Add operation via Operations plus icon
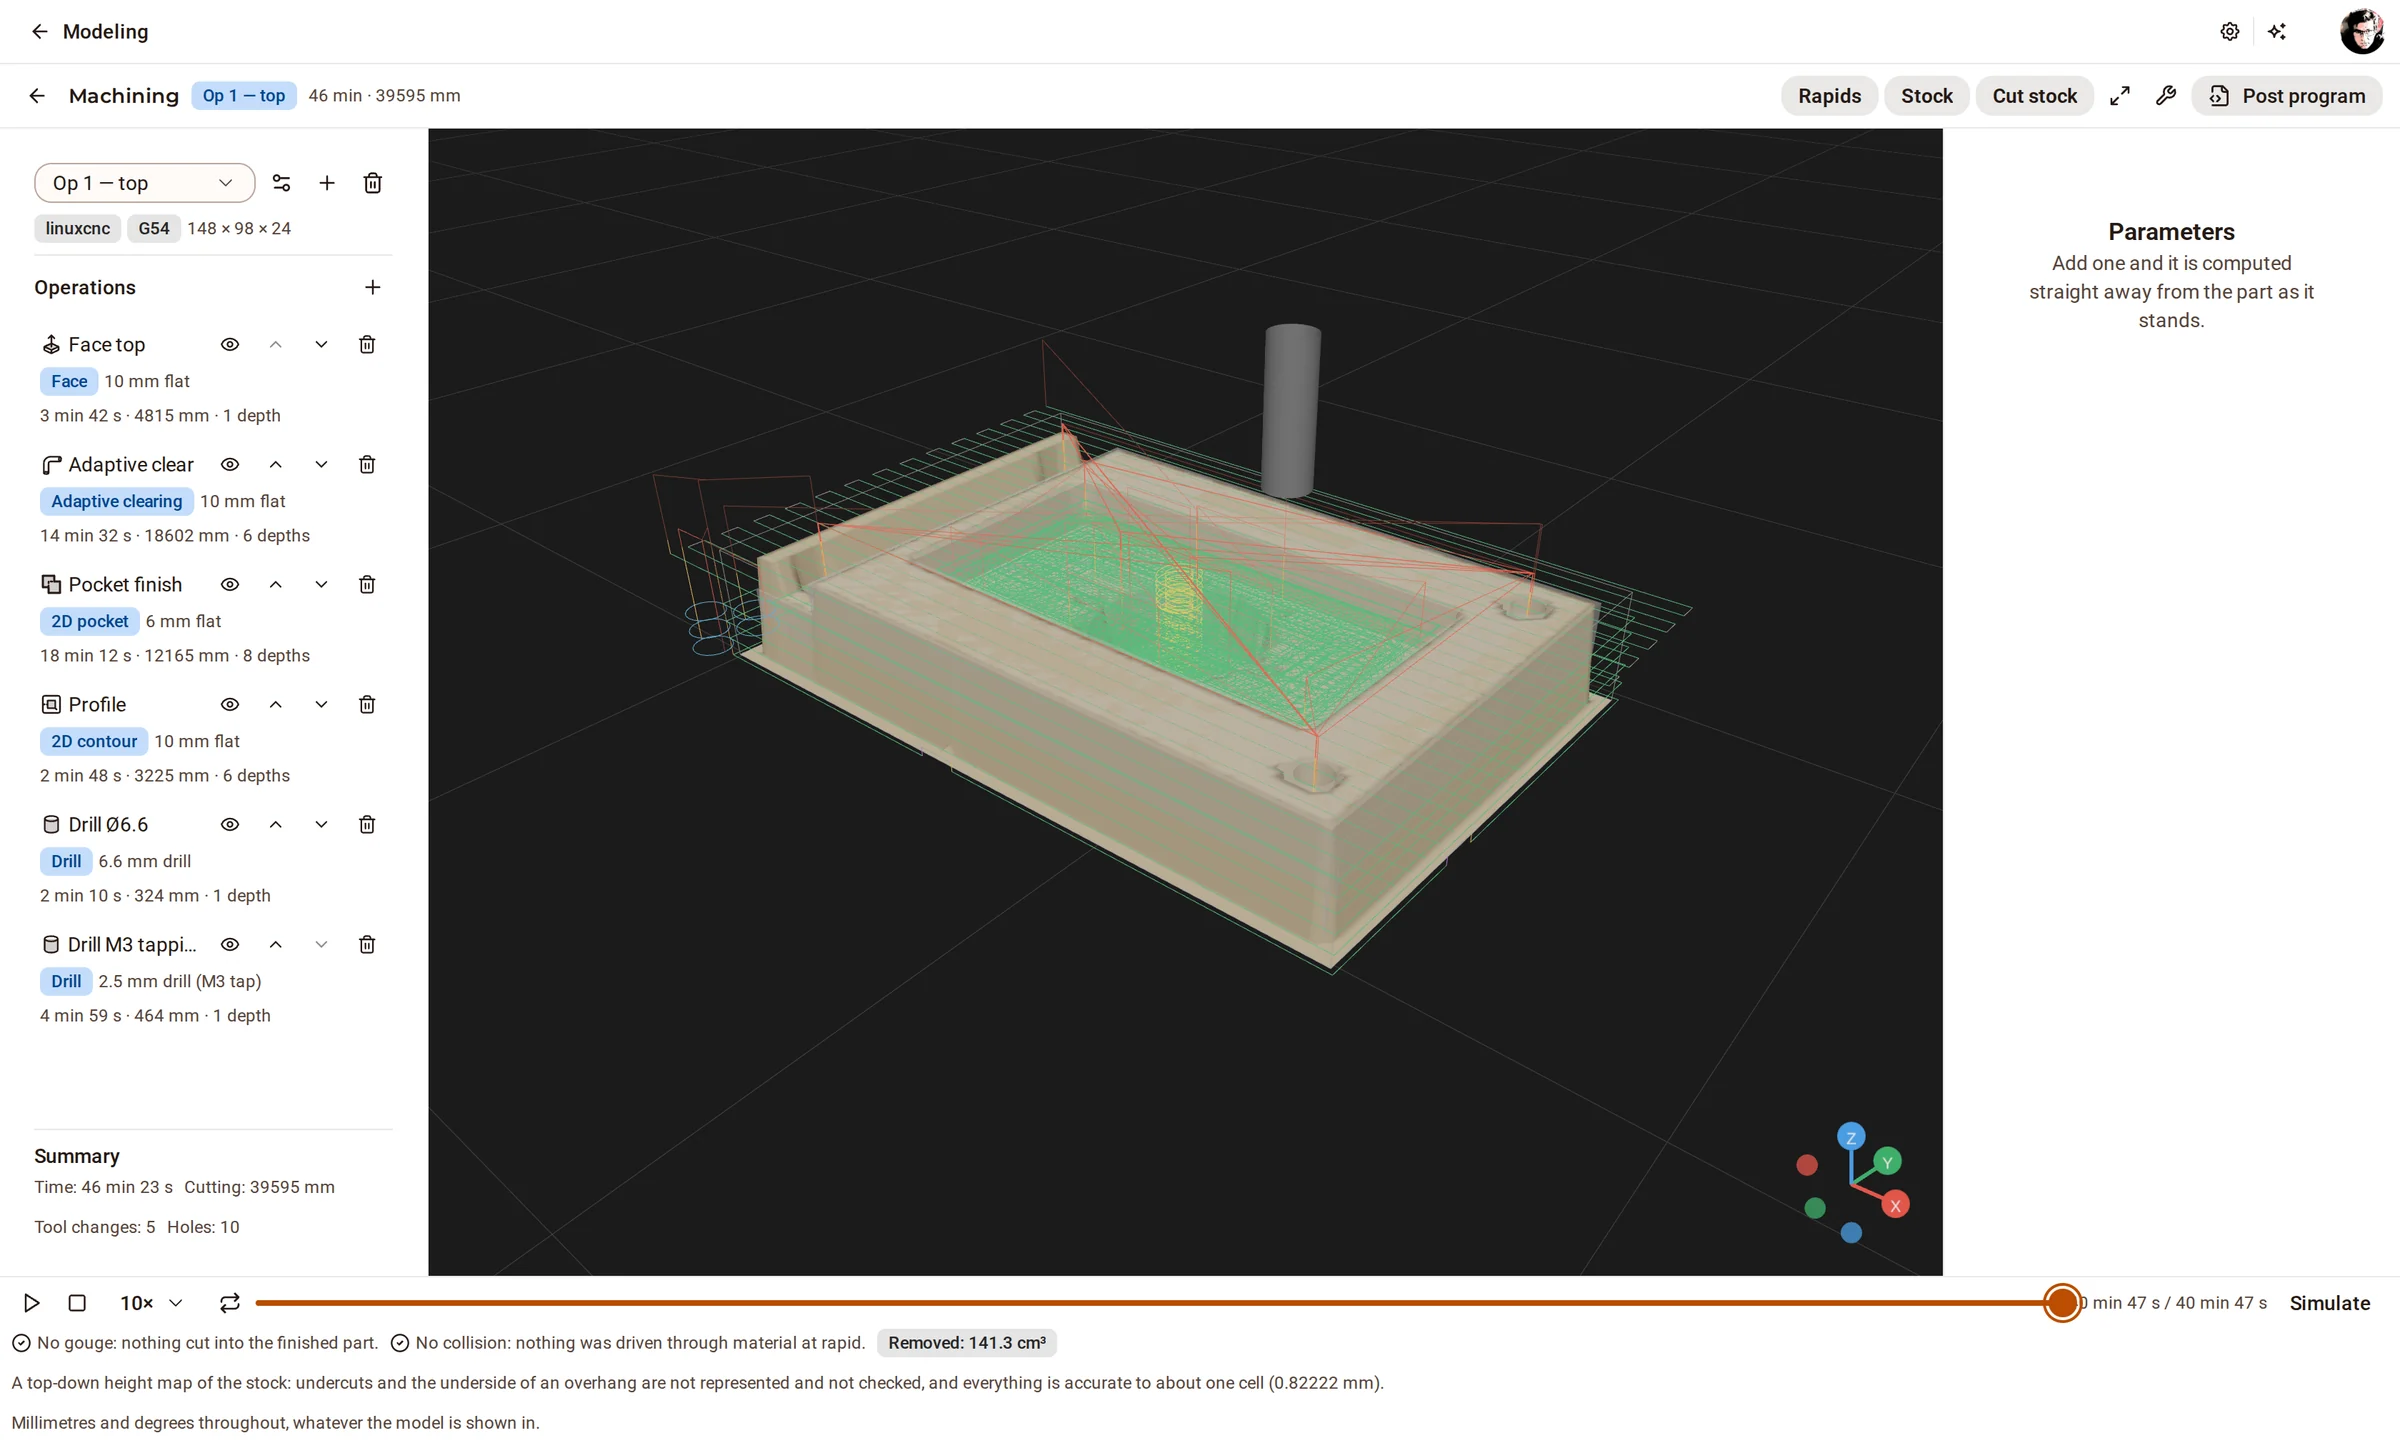The image size is (2400, 1443). [x=373, y=288]
